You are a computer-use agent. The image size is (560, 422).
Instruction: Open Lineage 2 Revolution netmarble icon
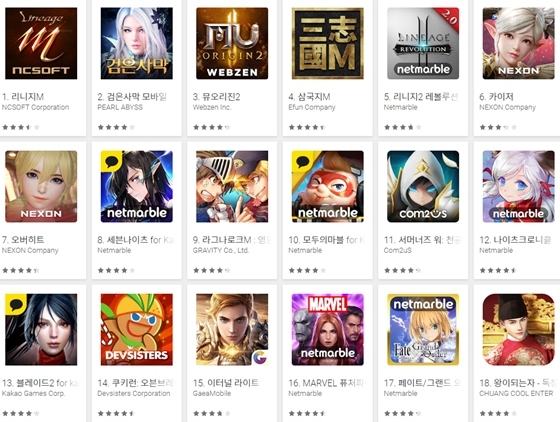pyautogui.click(x=423, y=43)
